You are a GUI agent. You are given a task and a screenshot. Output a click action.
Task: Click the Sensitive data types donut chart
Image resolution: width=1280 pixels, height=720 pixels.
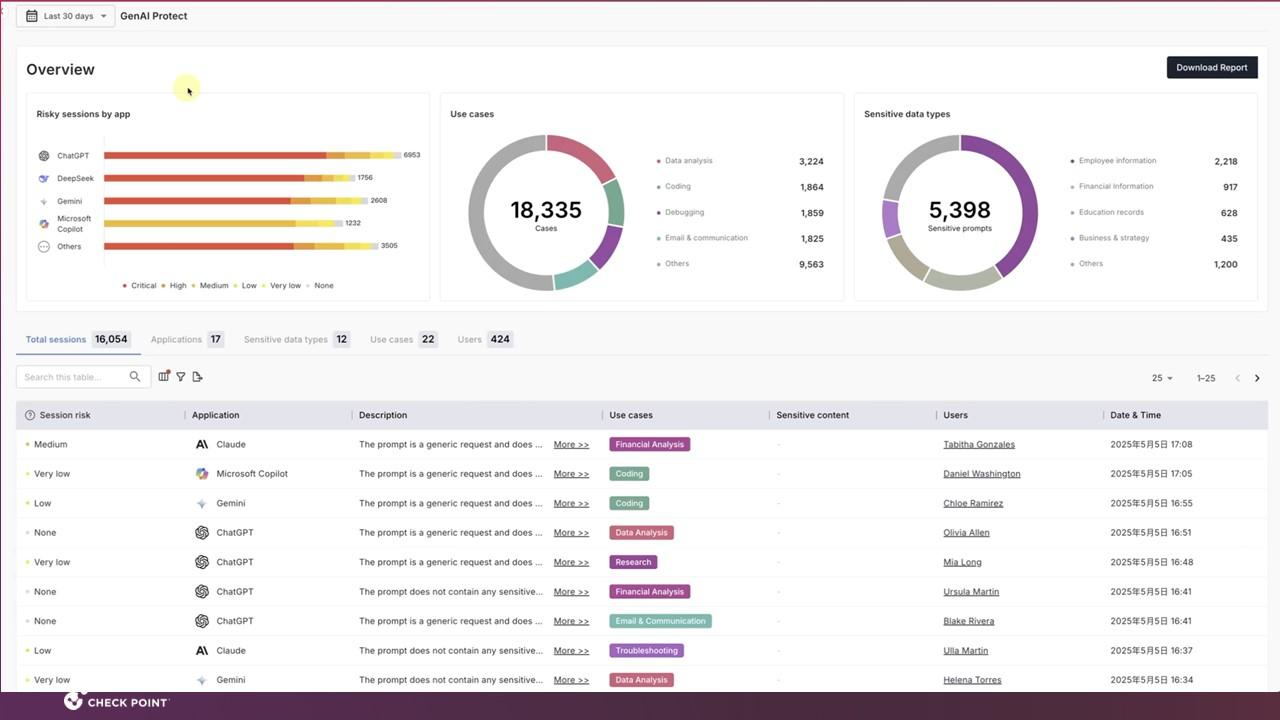coord(960,213)
